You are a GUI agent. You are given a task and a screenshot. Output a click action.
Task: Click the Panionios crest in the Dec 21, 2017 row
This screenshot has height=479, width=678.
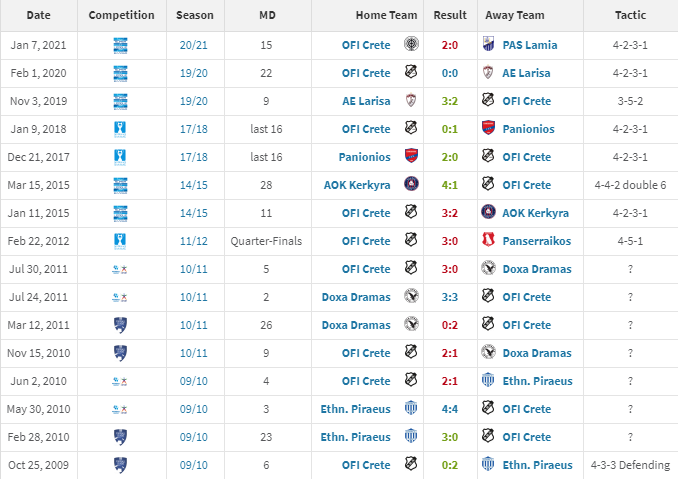[x=411, y=156]
